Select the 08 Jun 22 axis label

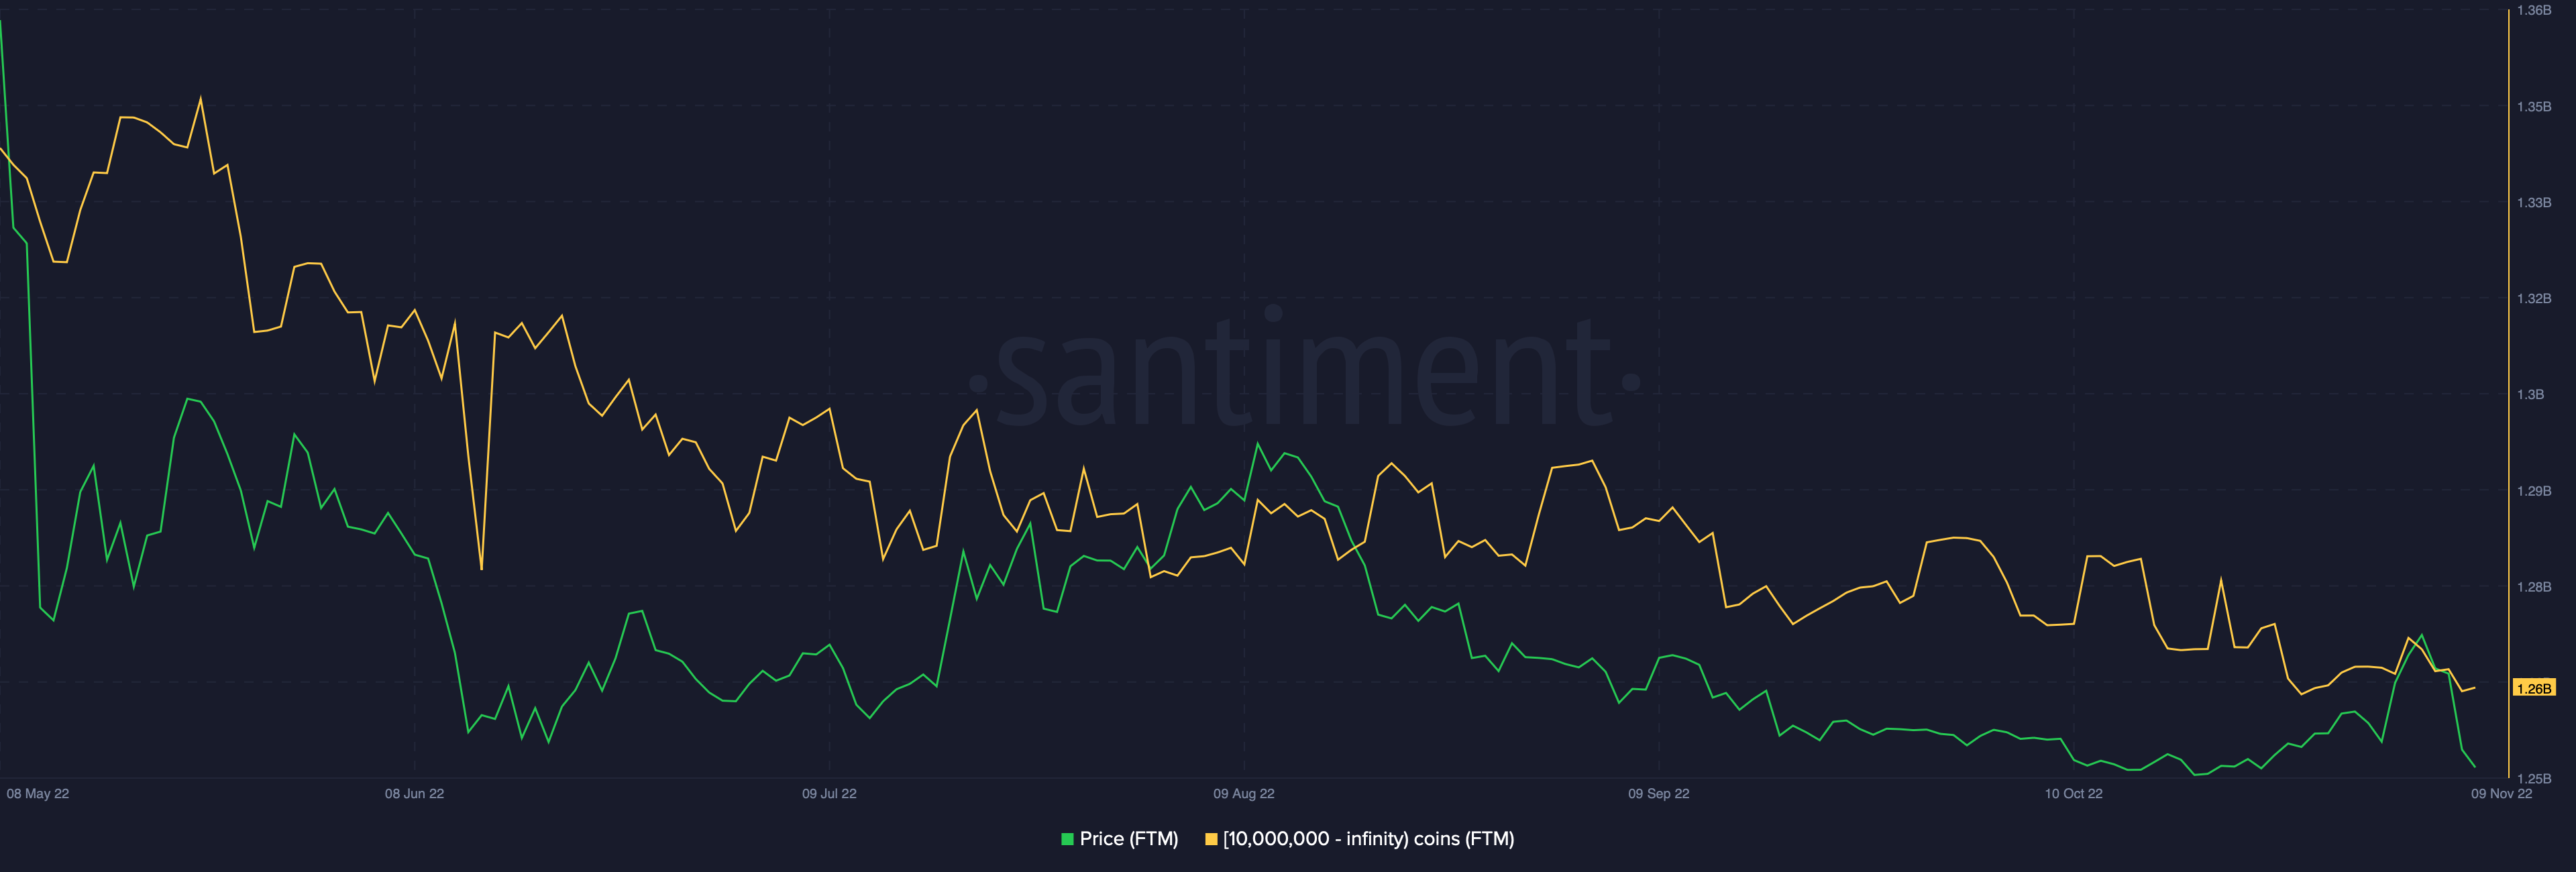coord(414,794)
